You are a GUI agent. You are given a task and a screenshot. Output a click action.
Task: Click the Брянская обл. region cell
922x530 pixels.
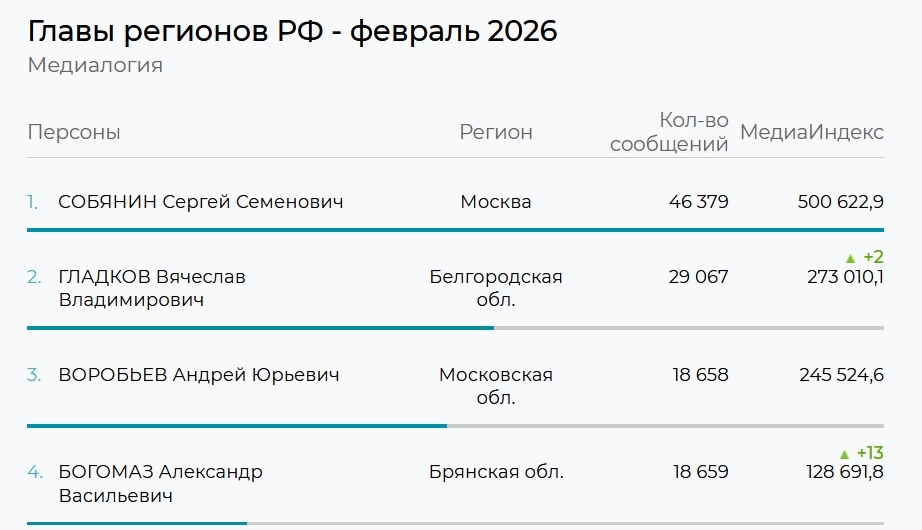(496, 471)
